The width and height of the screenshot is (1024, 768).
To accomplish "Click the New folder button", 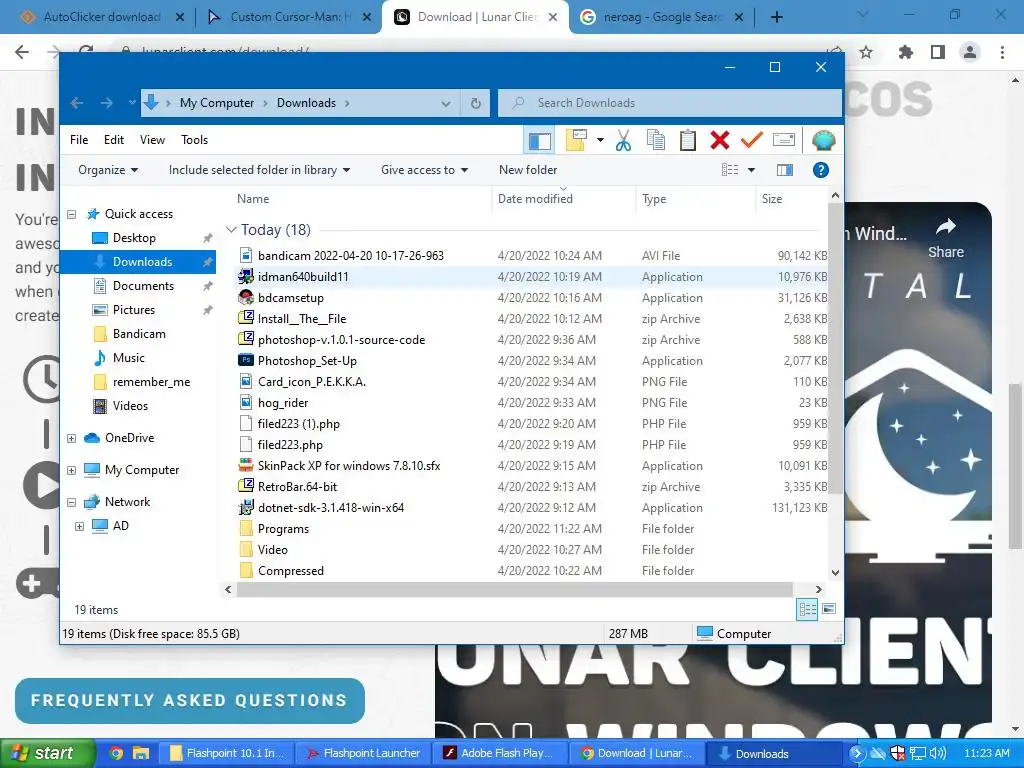I will coord(528,170).
